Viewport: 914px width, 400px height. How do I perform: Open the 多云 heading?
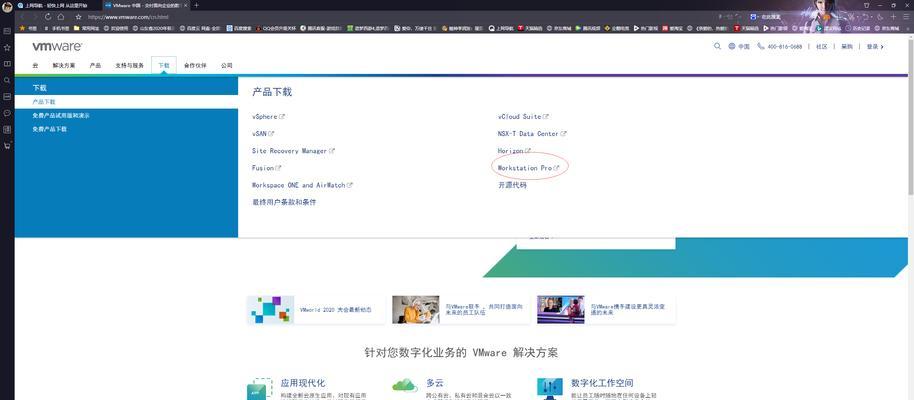click(435, 383)
